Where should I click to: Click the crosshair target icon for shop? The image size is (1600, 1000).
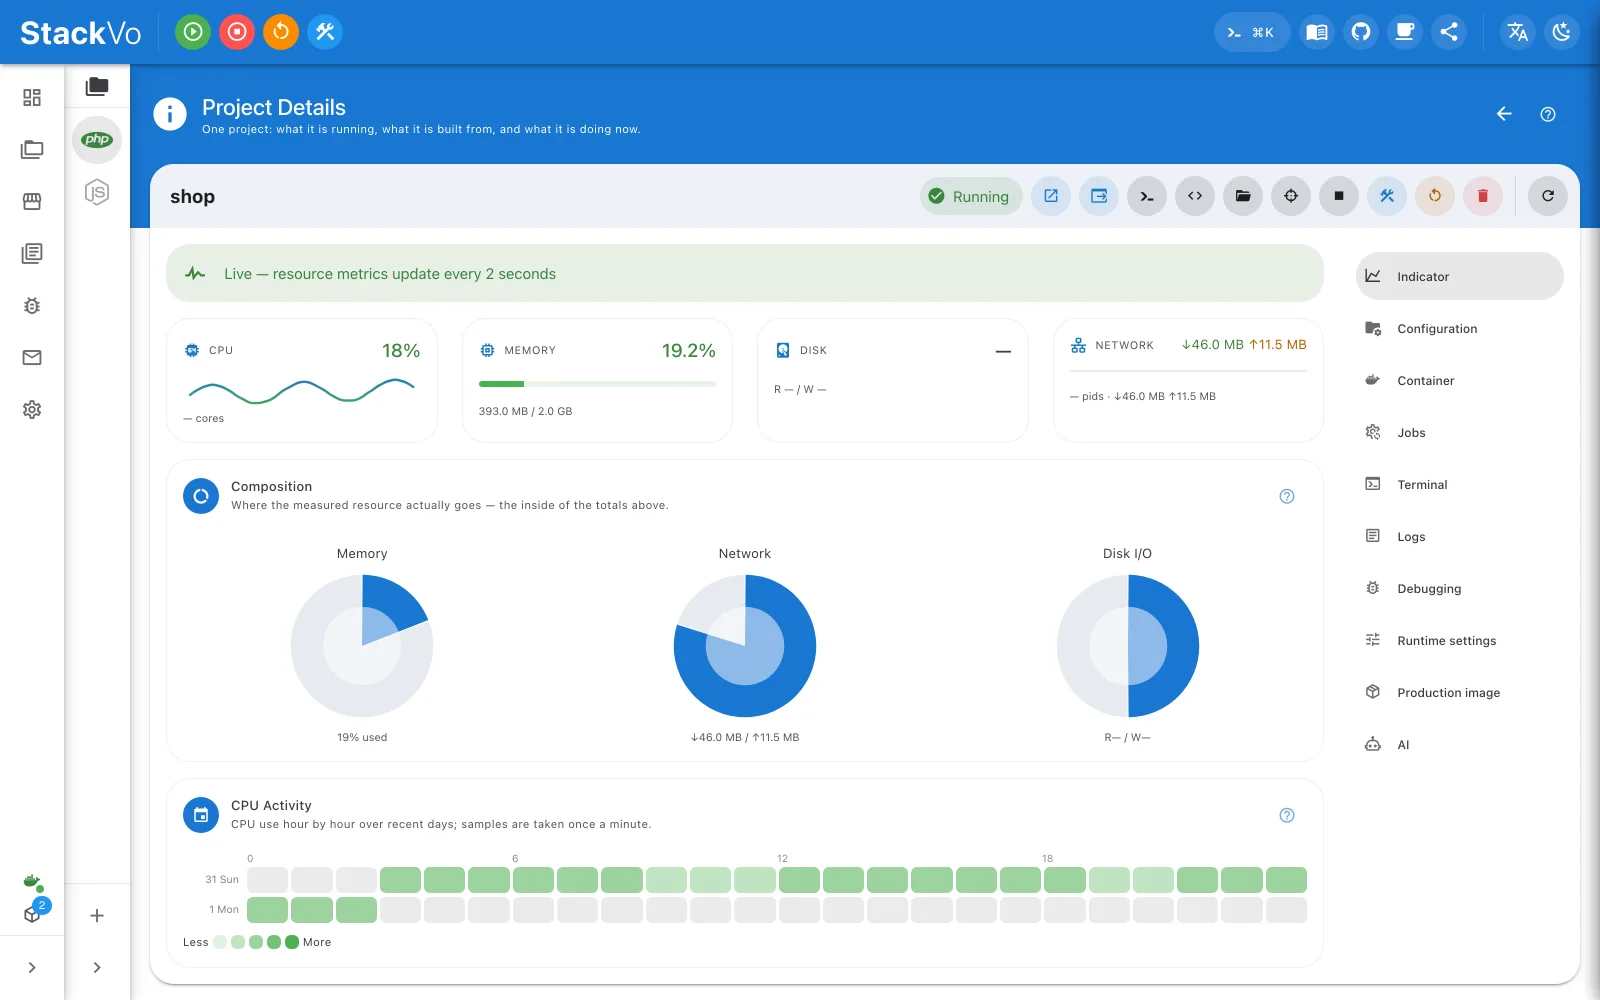[x=1291, y=196]
